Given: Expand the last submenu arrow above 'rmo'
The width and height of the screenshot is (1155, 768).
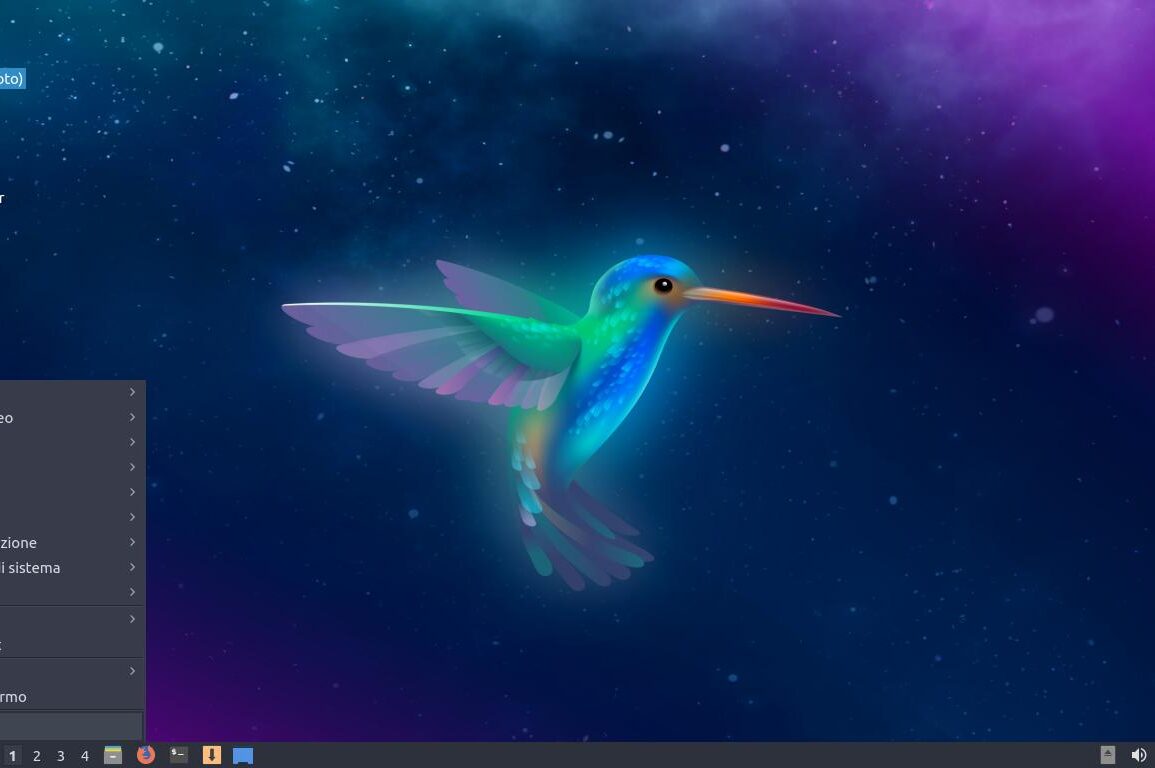Looking at the screenshot, I should point(132,671).
